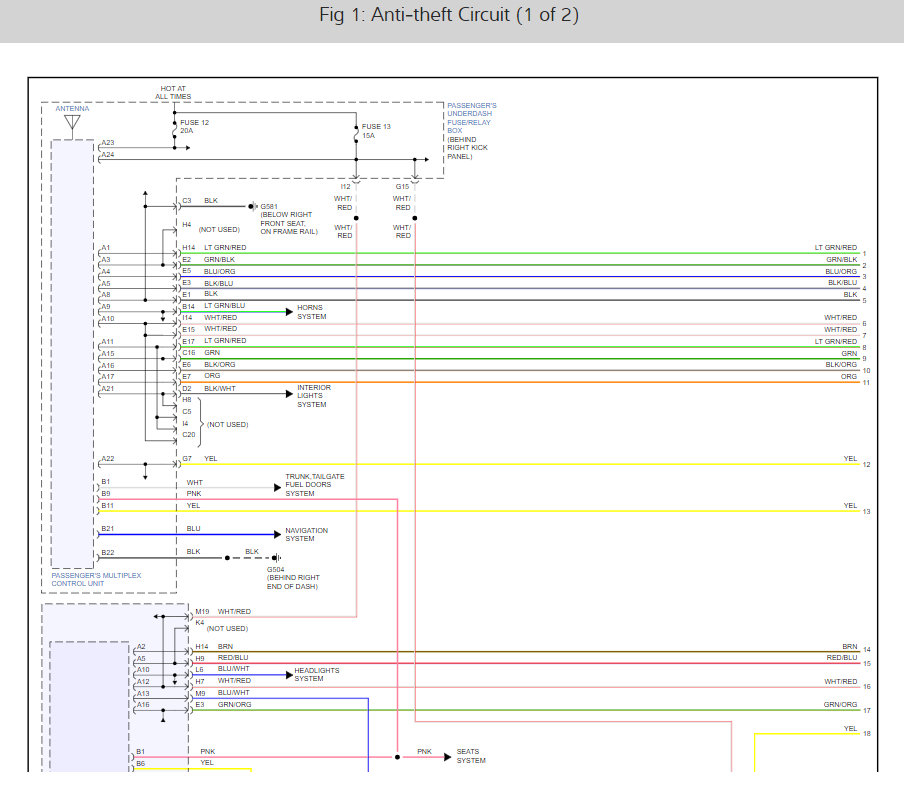Click the BLU/ORG wire label near number 3
This screenshot has width=904, height=805.
point(840,271)
